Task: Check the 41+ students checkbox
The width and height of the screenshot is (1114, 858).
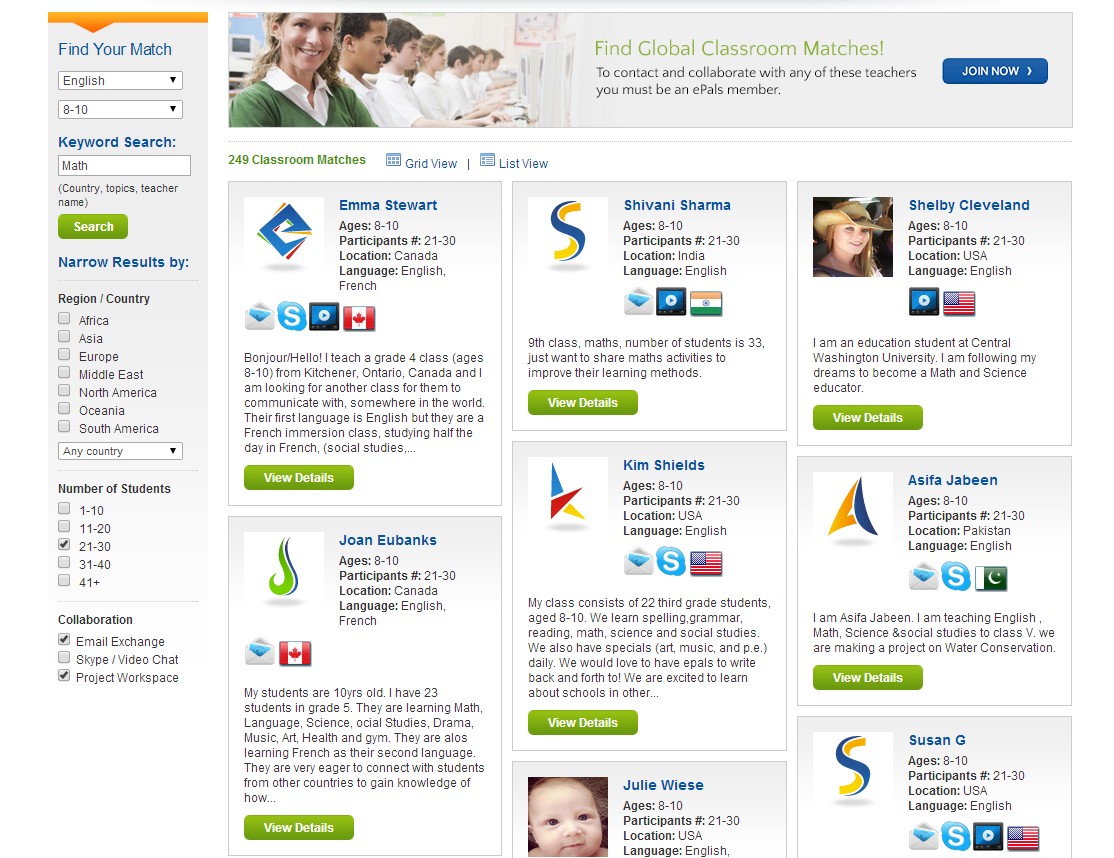Action: point(64,580)
